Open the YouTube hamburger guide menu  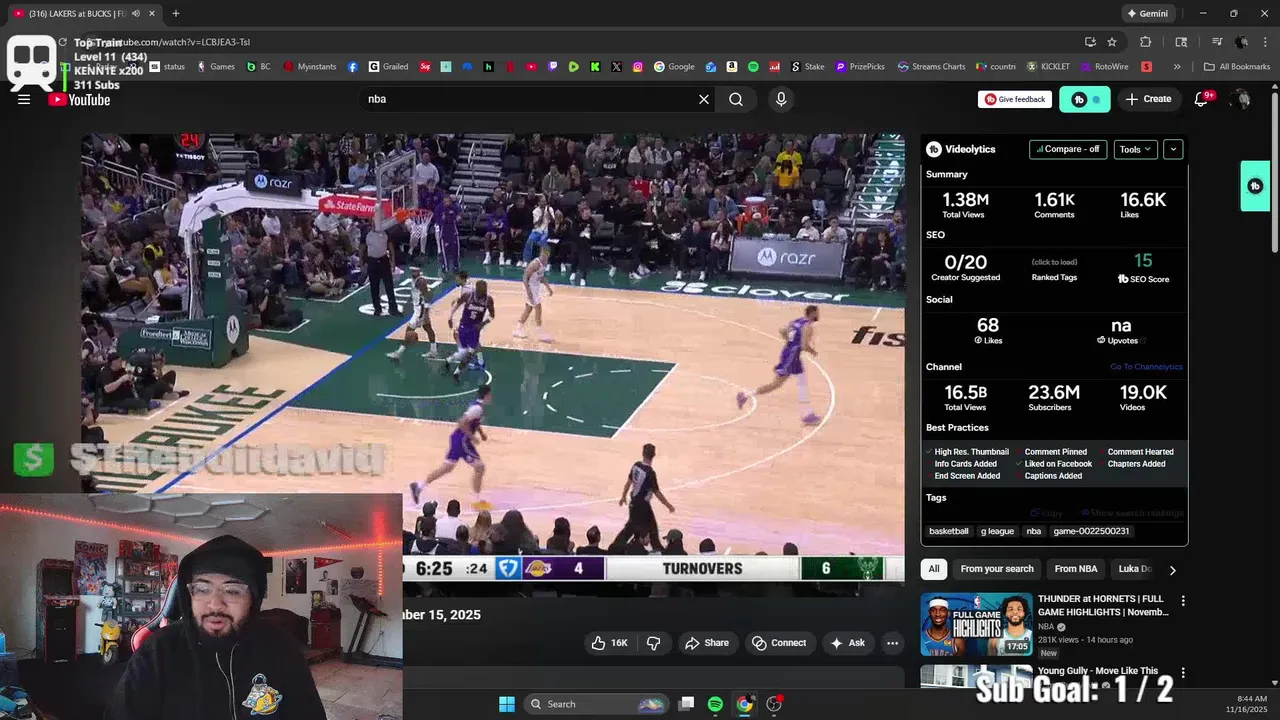(x=24, y=99)
